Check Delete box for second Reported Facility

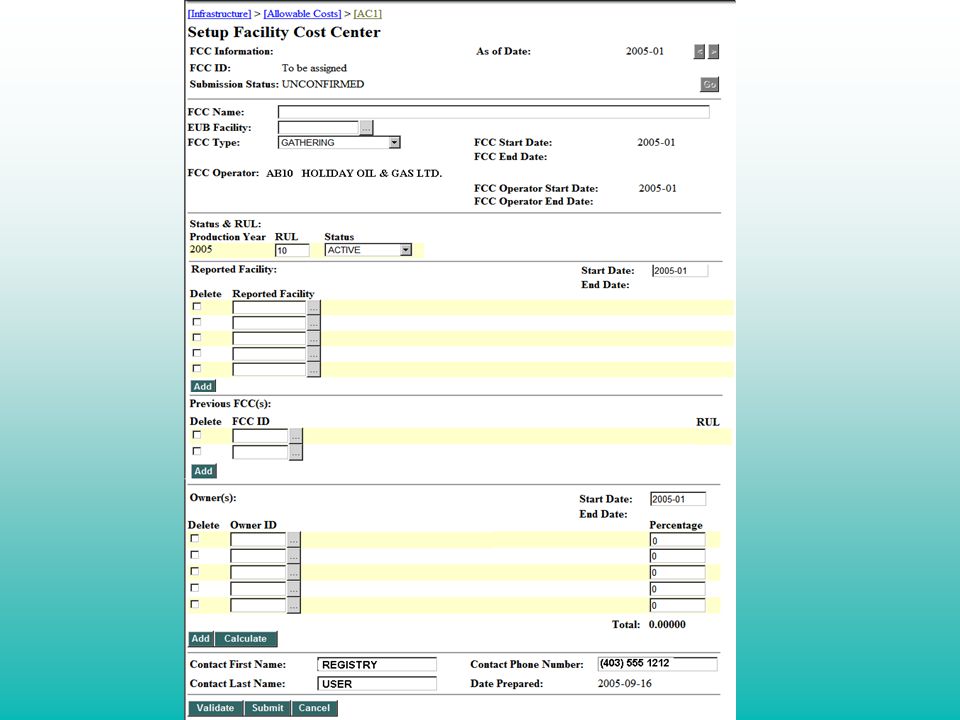click(197, 321)
